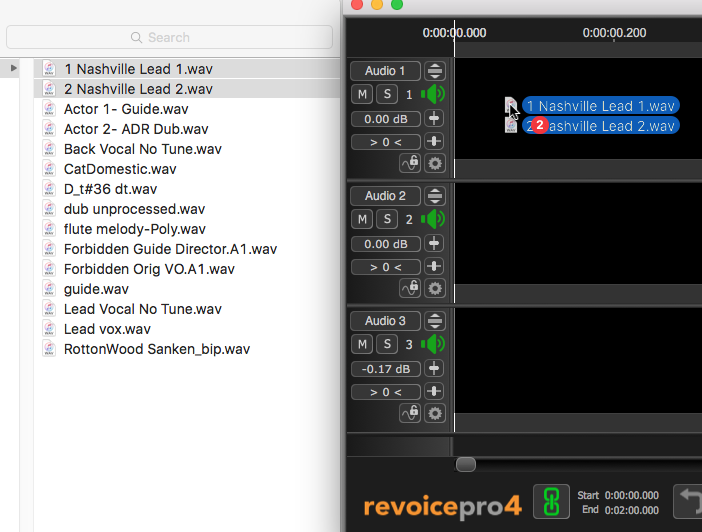Toggle mute on the Audio 3 track

[363, 344]
